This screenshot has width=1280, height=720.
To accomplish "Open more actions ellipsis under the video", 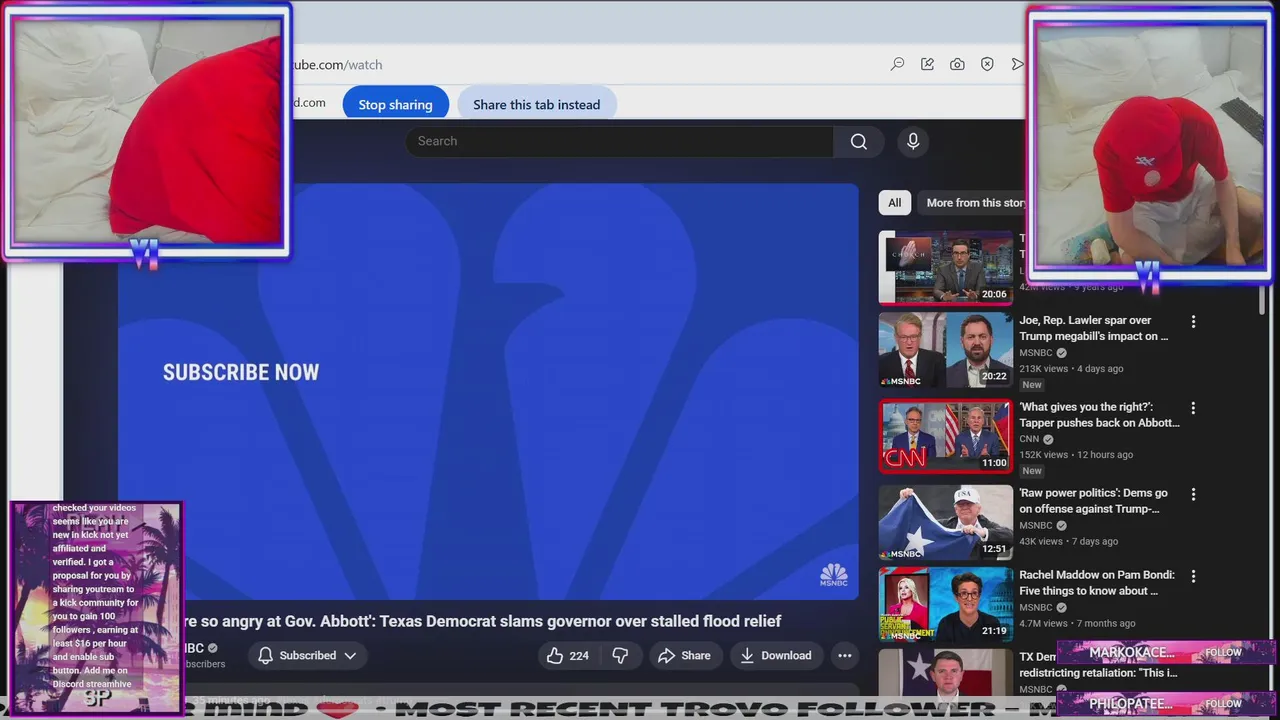I will coord(845,656).
